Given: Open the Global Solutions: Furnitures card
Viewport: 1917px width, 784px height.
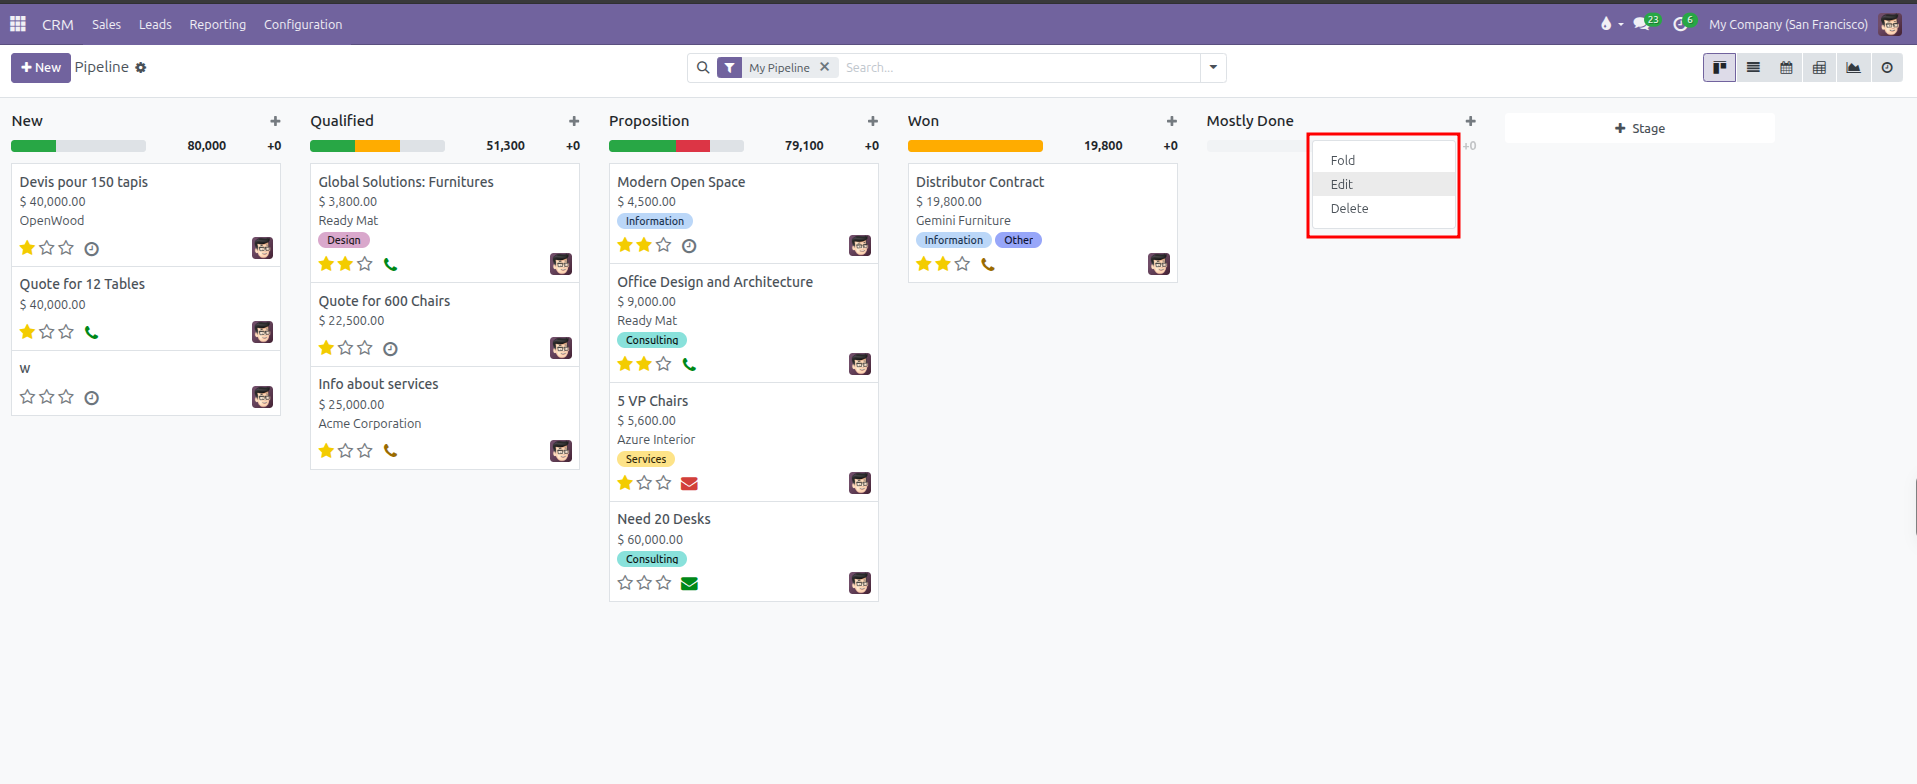Looking at the screenshot, I should tap(445, 223).
